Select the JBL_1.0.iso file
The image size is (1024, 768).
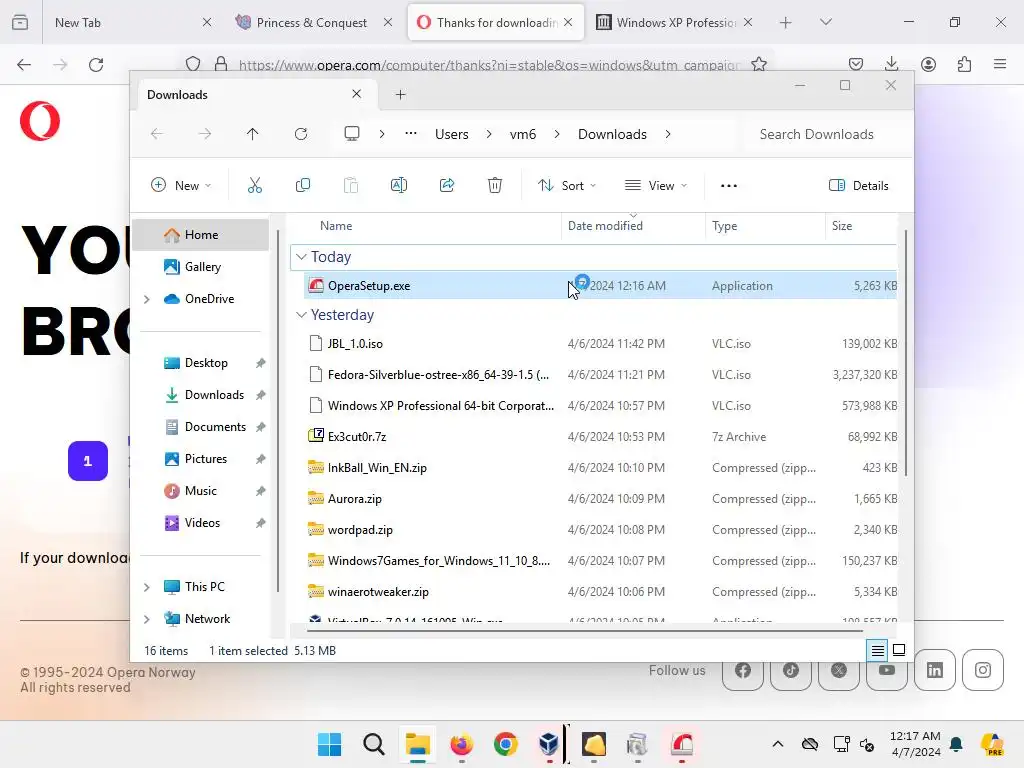(601, 344)
